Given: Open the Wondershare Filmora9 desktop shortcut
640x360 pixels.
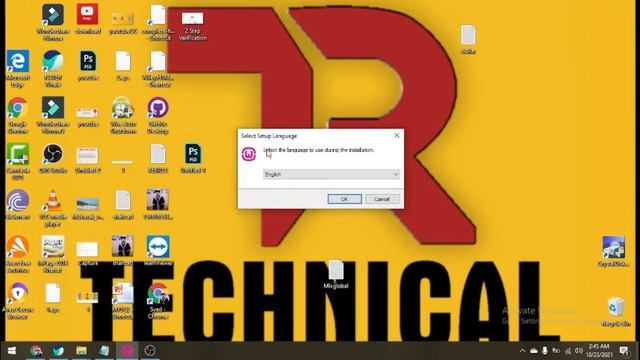Looking at the screenshot, I should click(53, 108).
